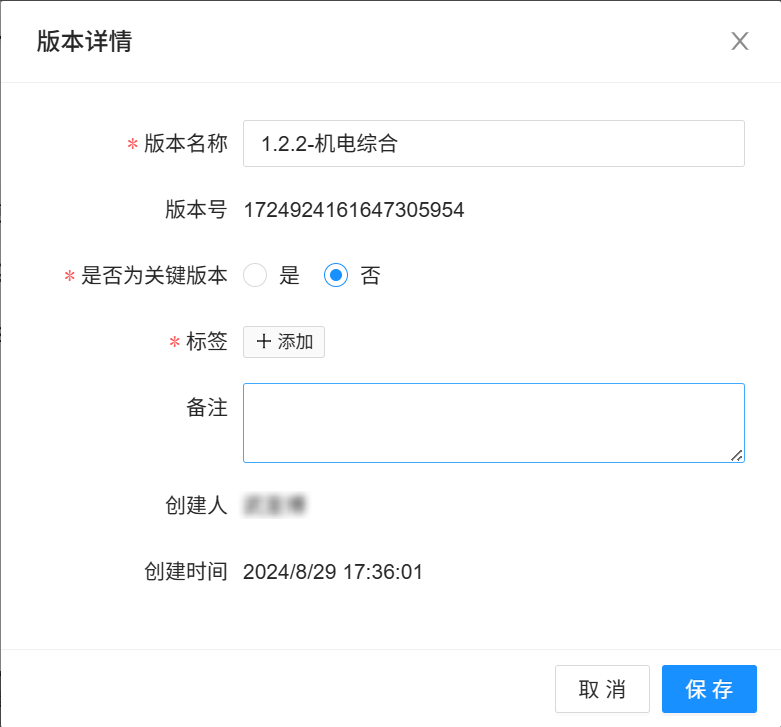Click the 版本名称 field label

(x=186, y=143)
